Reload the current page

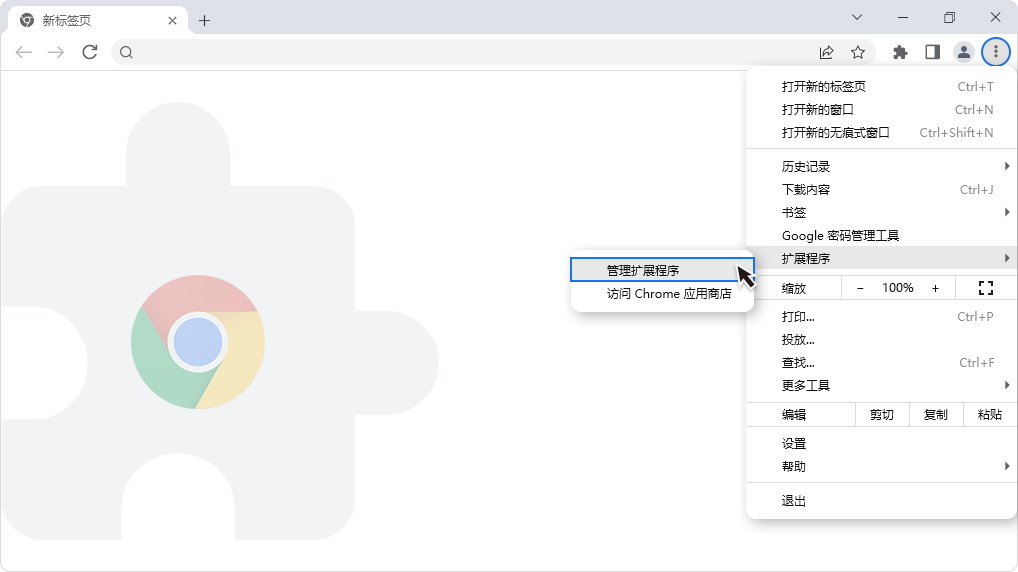pyautogui.click(x=90, y=52)
